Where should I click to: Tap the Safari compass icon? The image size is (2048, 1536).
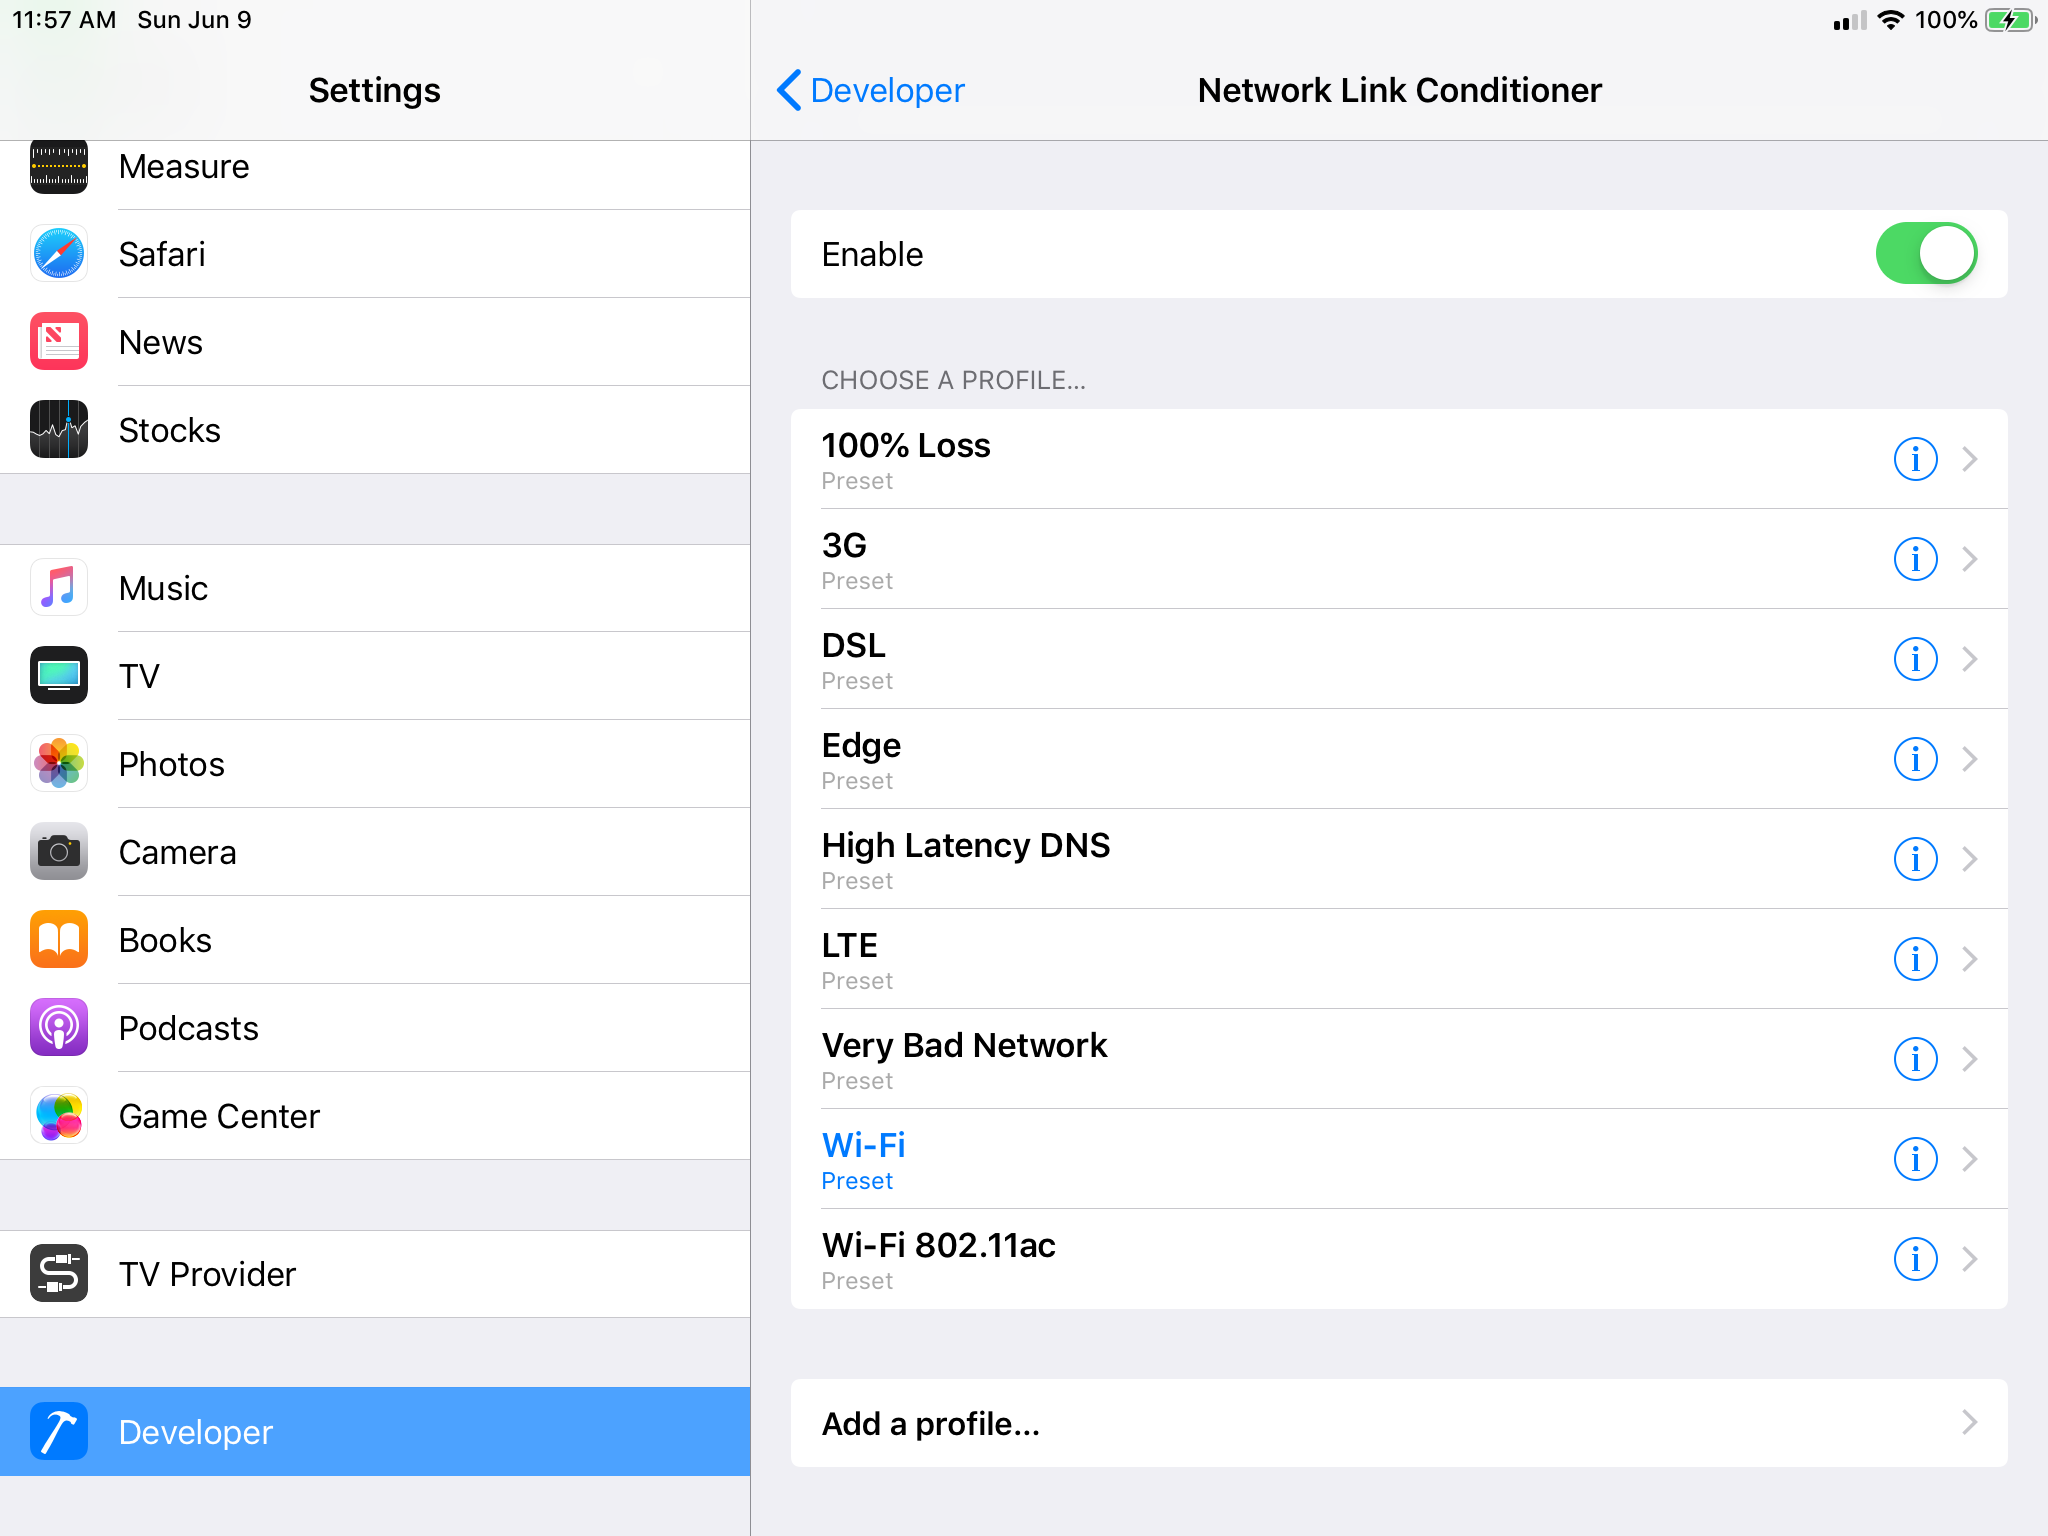(59, 254)
